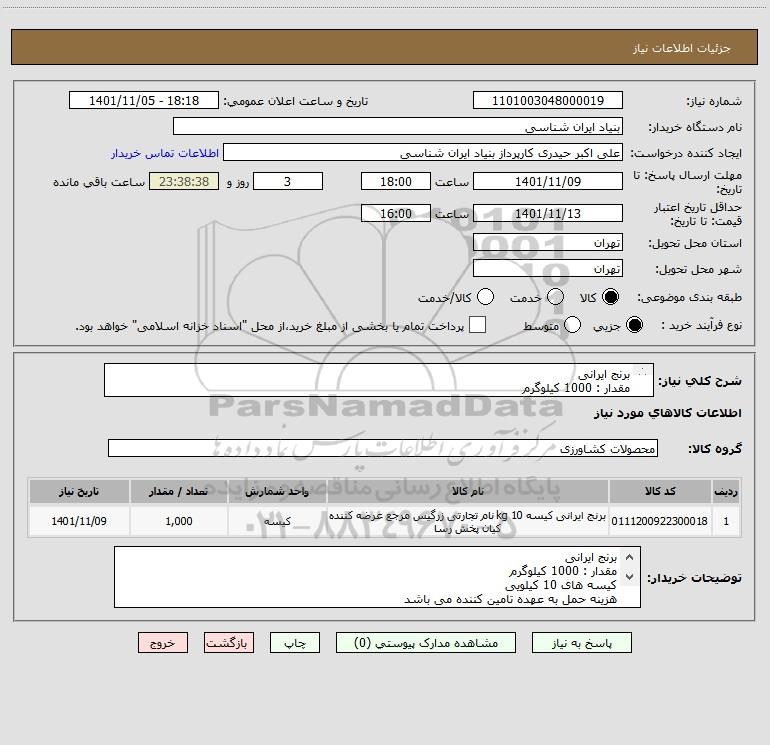Click the ردیف column header

coord(726,491)
